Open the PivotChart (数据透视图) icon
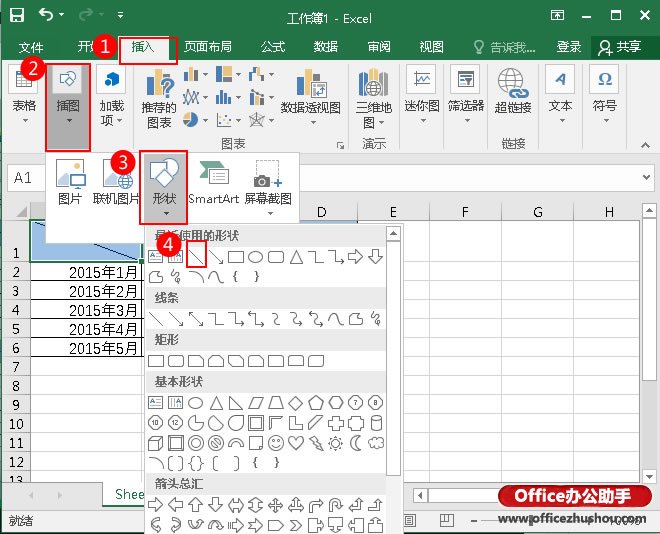The width and height of the screenshot is (660, 534). [310, 82]
